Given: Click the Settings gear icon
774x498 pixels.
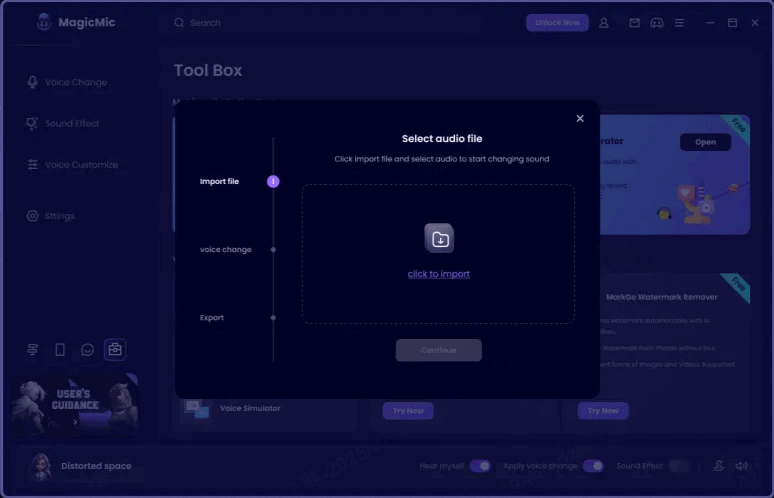Looking at the screenshot, I should (33, 216).
